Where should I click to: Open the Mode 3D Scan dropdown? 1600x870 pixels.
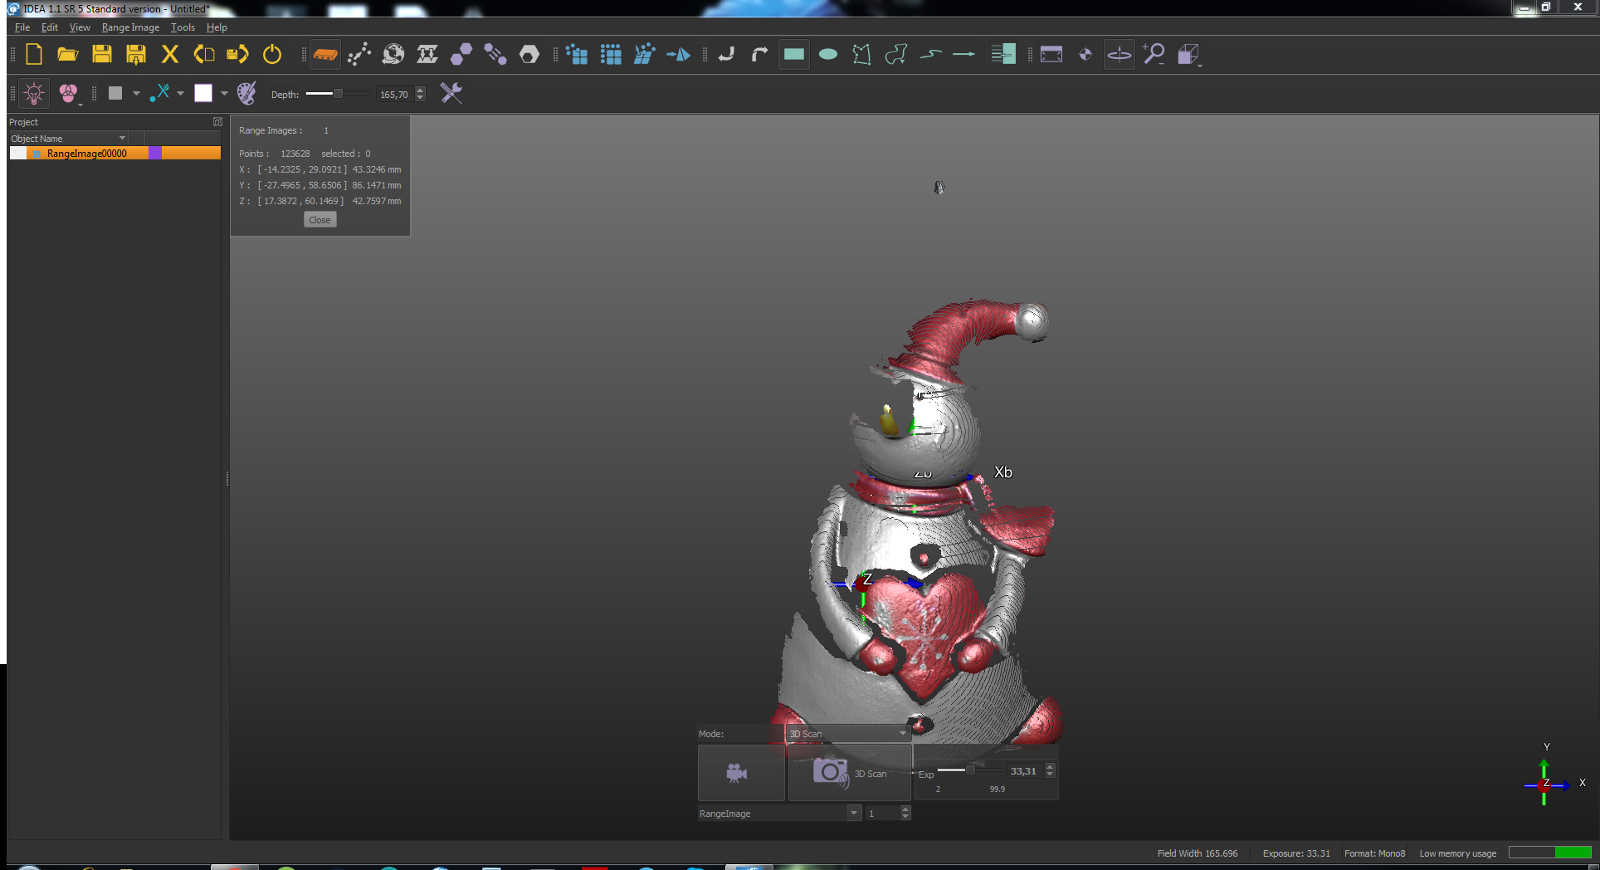pyautogui.click(x=847, y=733)
